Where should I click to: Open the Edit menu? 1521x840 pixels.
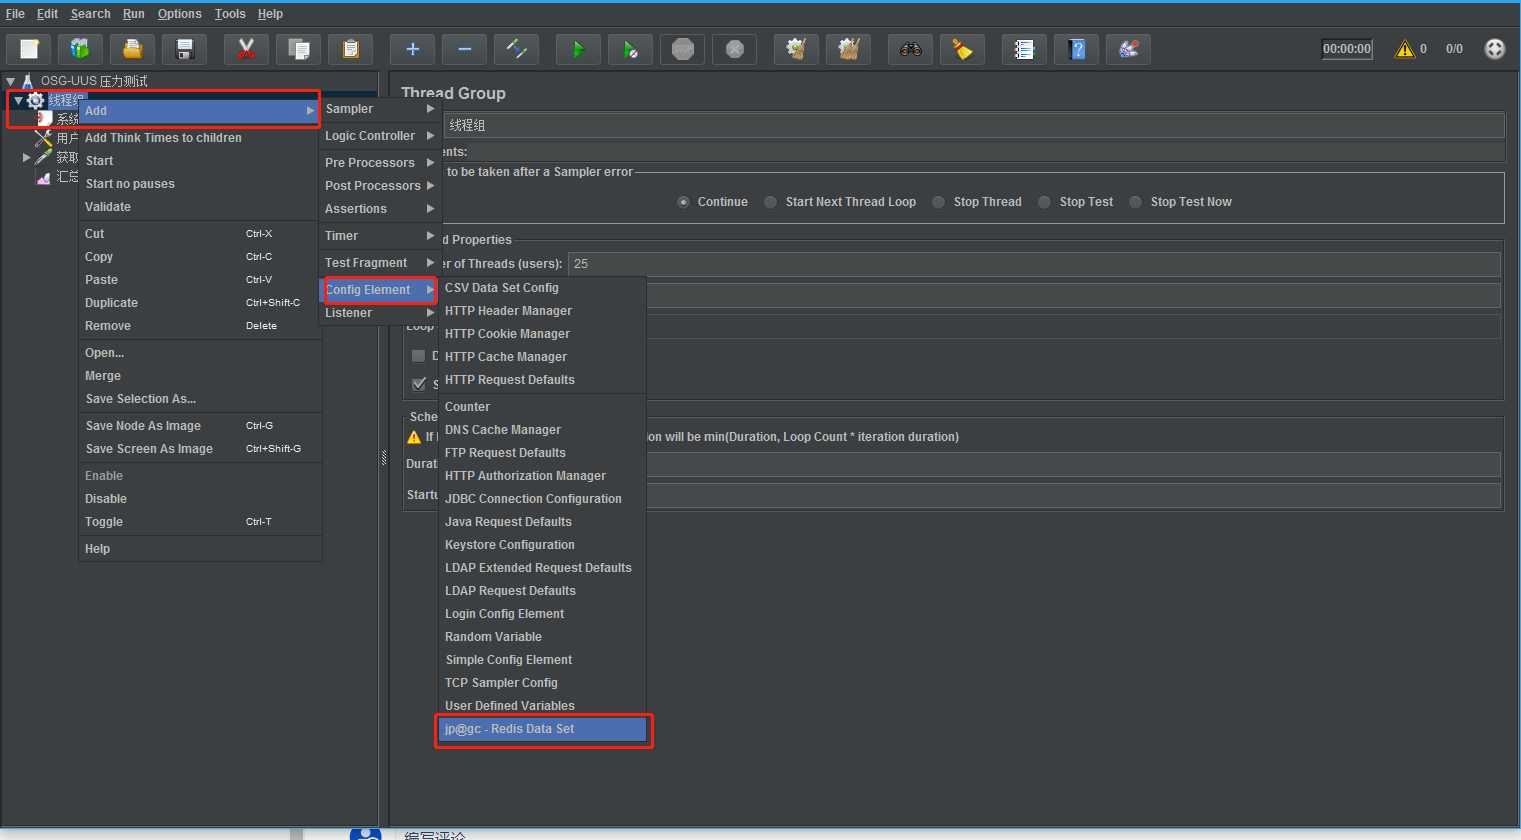(x=48, y=14)
